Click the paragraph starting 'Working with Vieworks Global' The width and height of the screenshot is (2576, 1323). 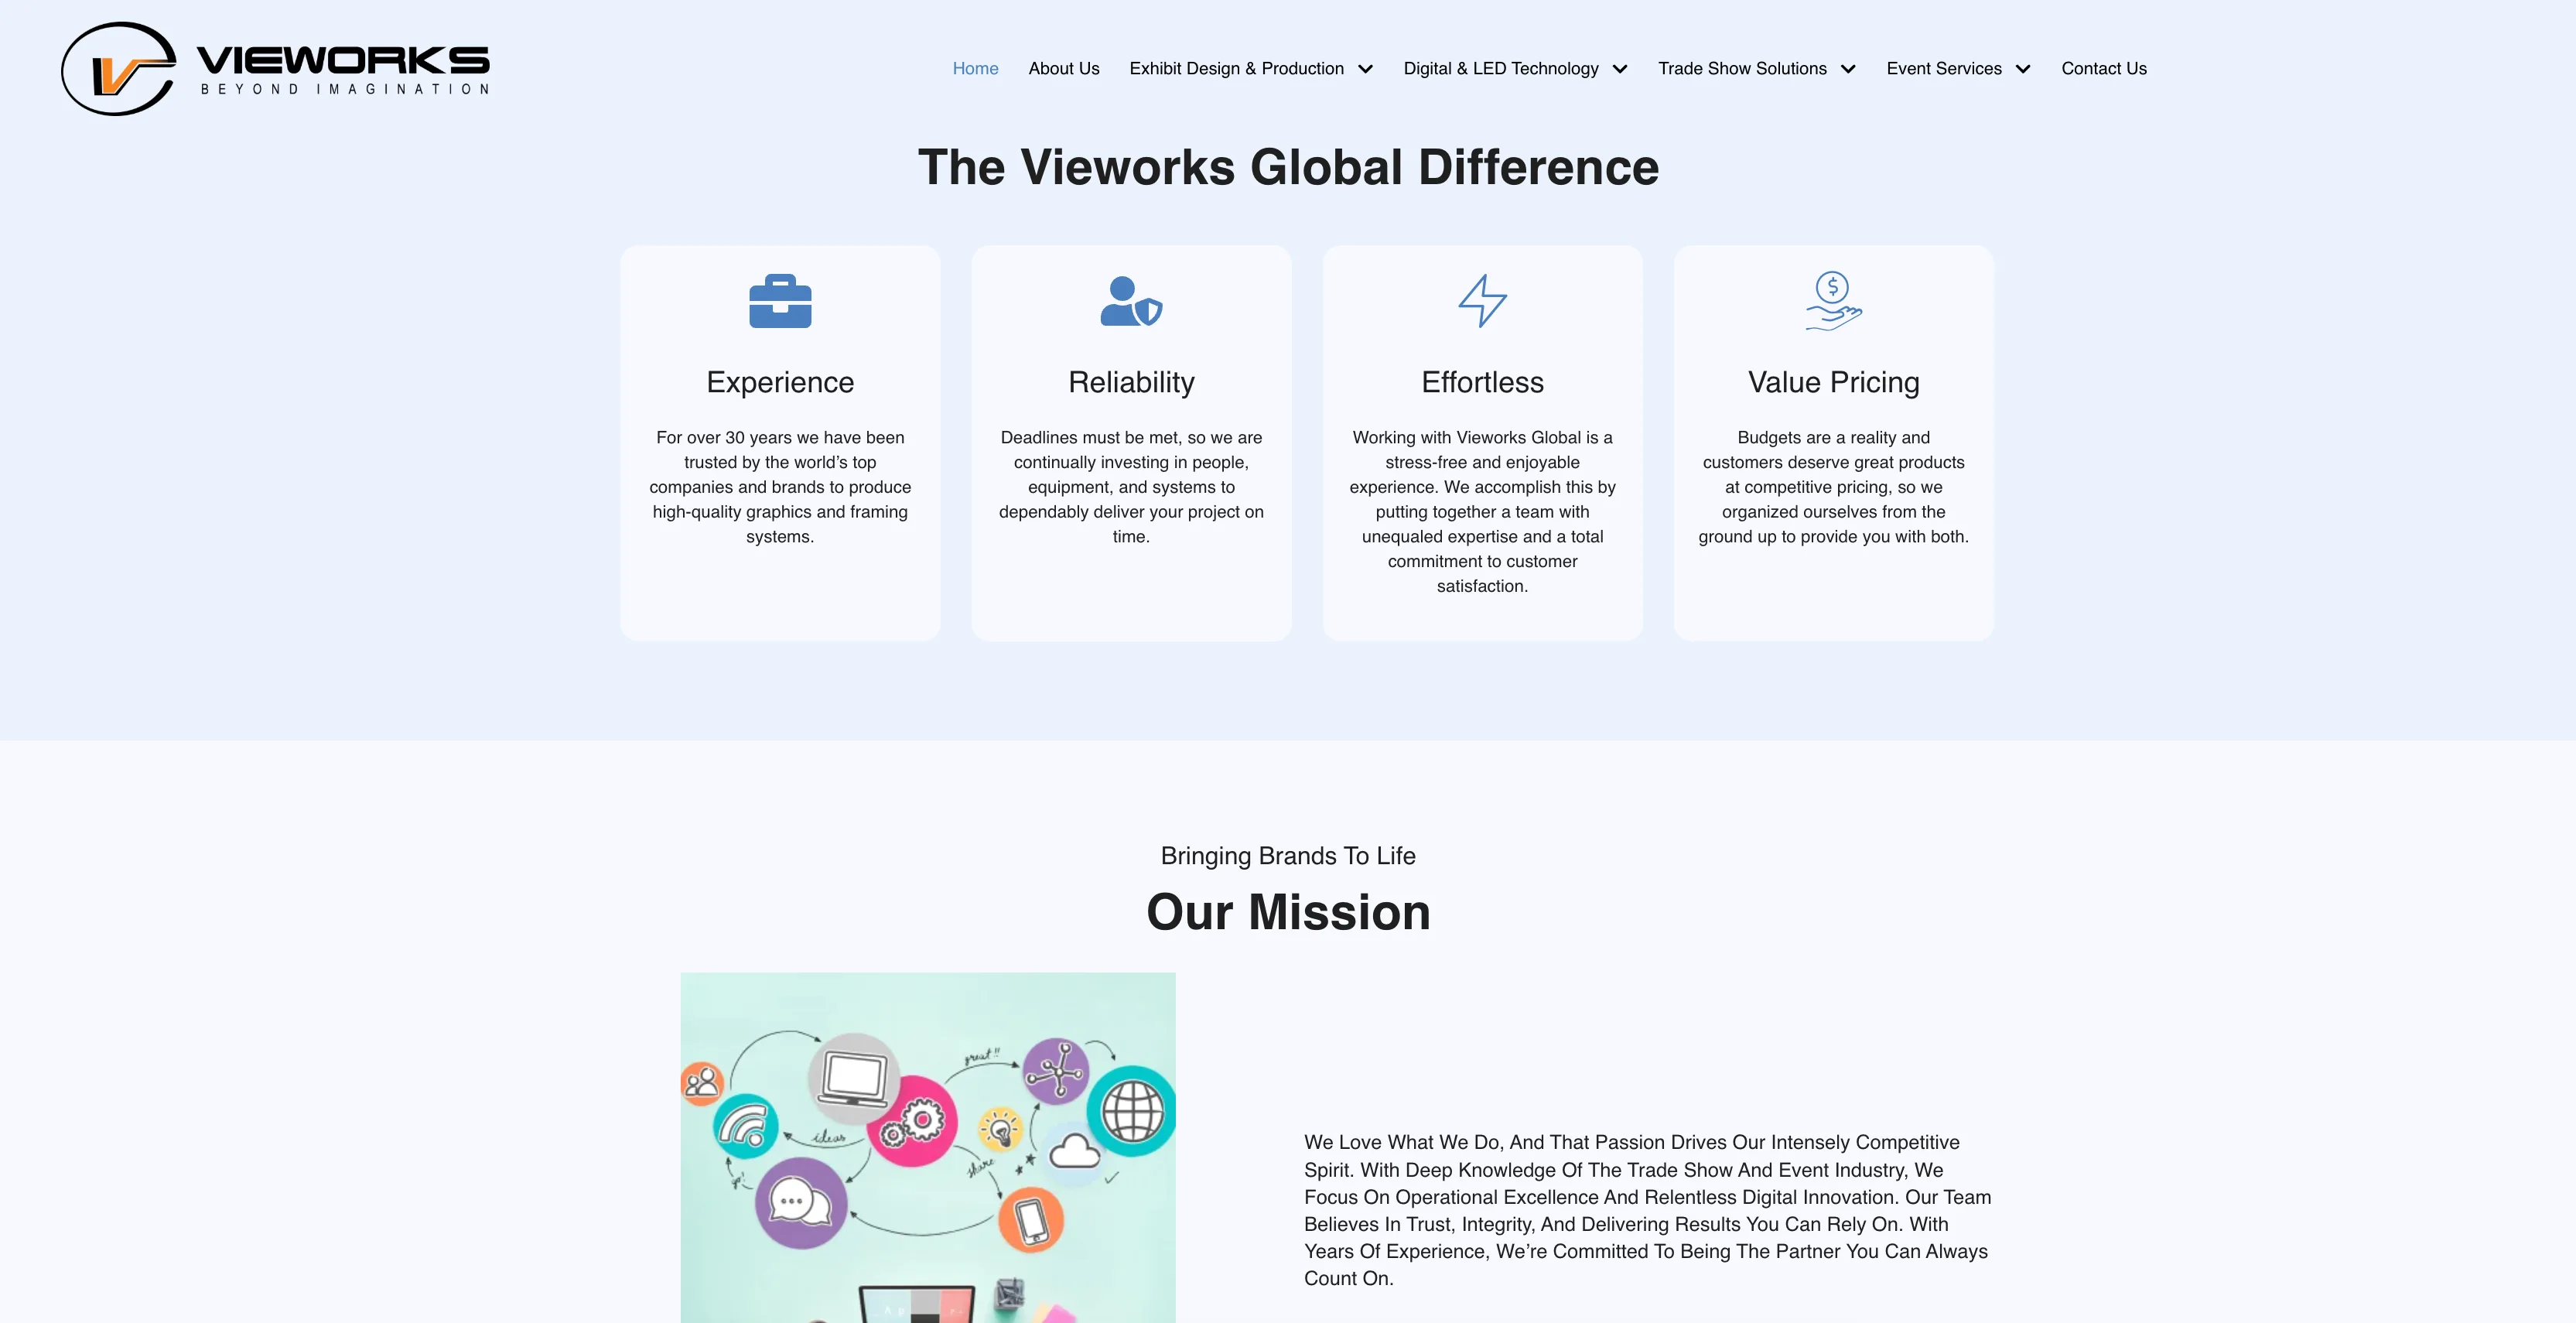pyautogui.click(x=1482, y=512)
